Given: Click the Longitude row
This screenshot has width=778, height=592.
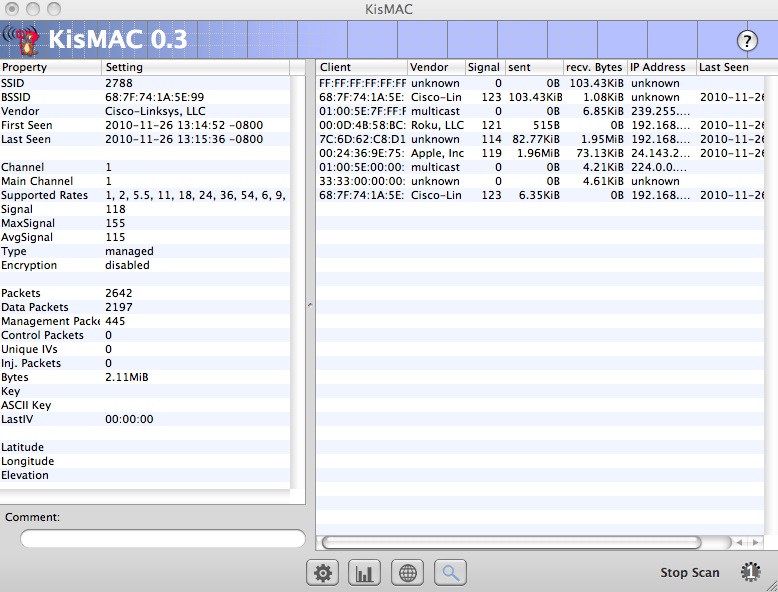Looking at the screenshot, I should coord(145,461).
